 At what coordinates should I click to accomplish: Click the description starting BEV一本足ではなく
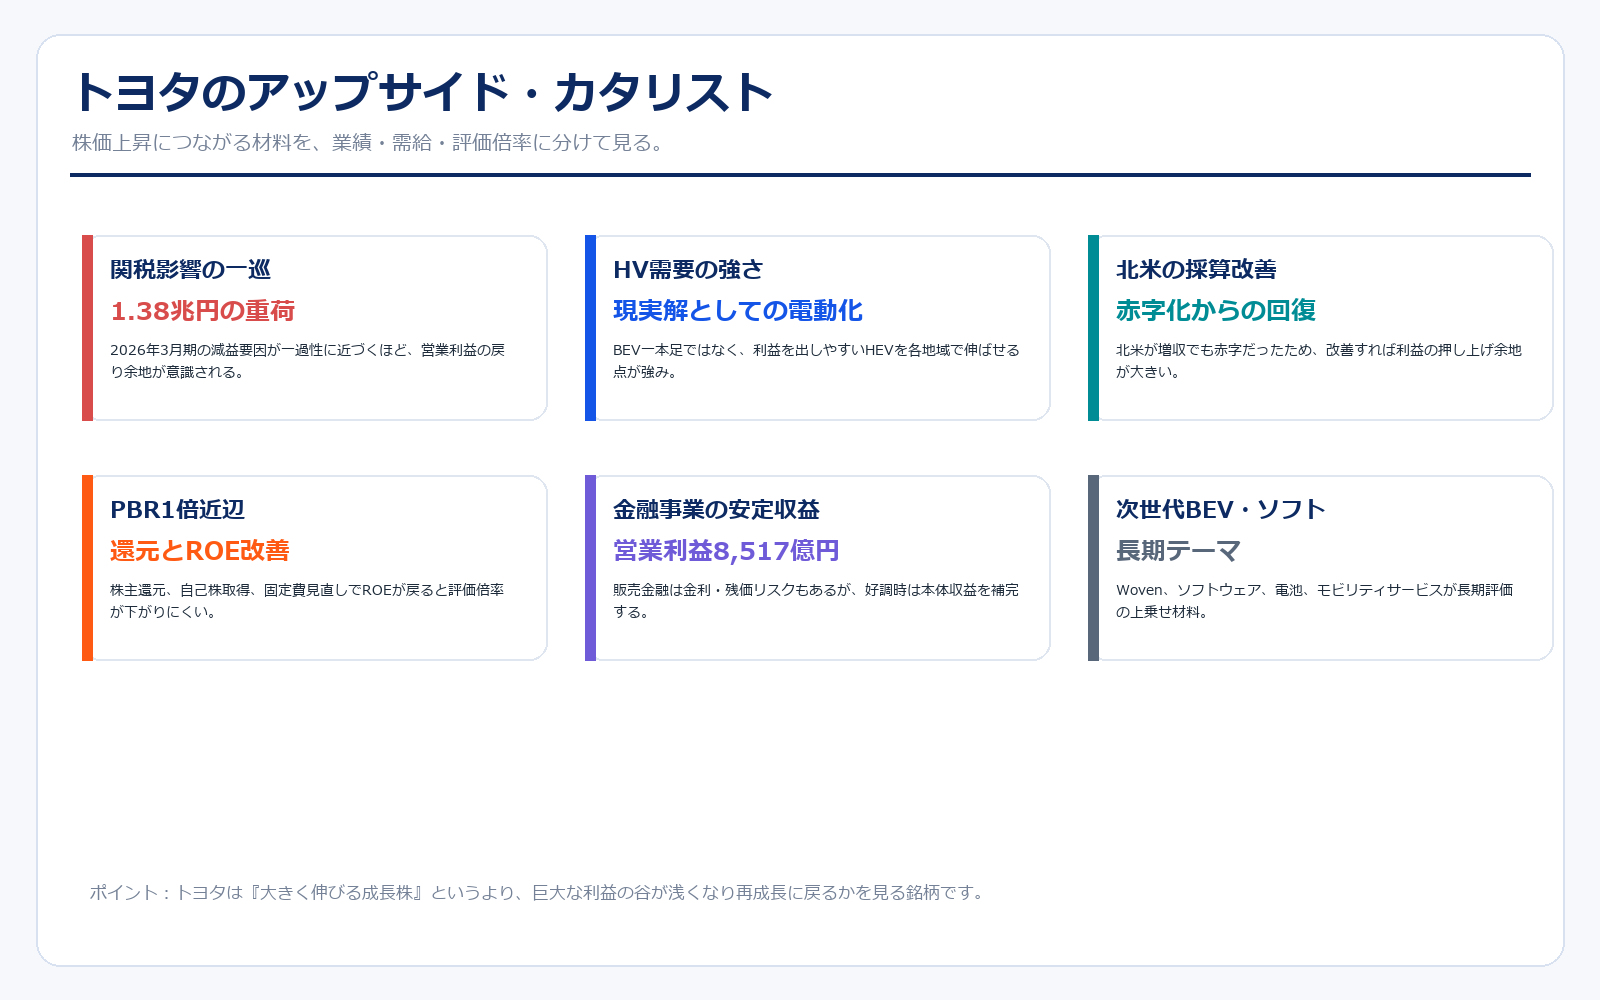(816, 361)
